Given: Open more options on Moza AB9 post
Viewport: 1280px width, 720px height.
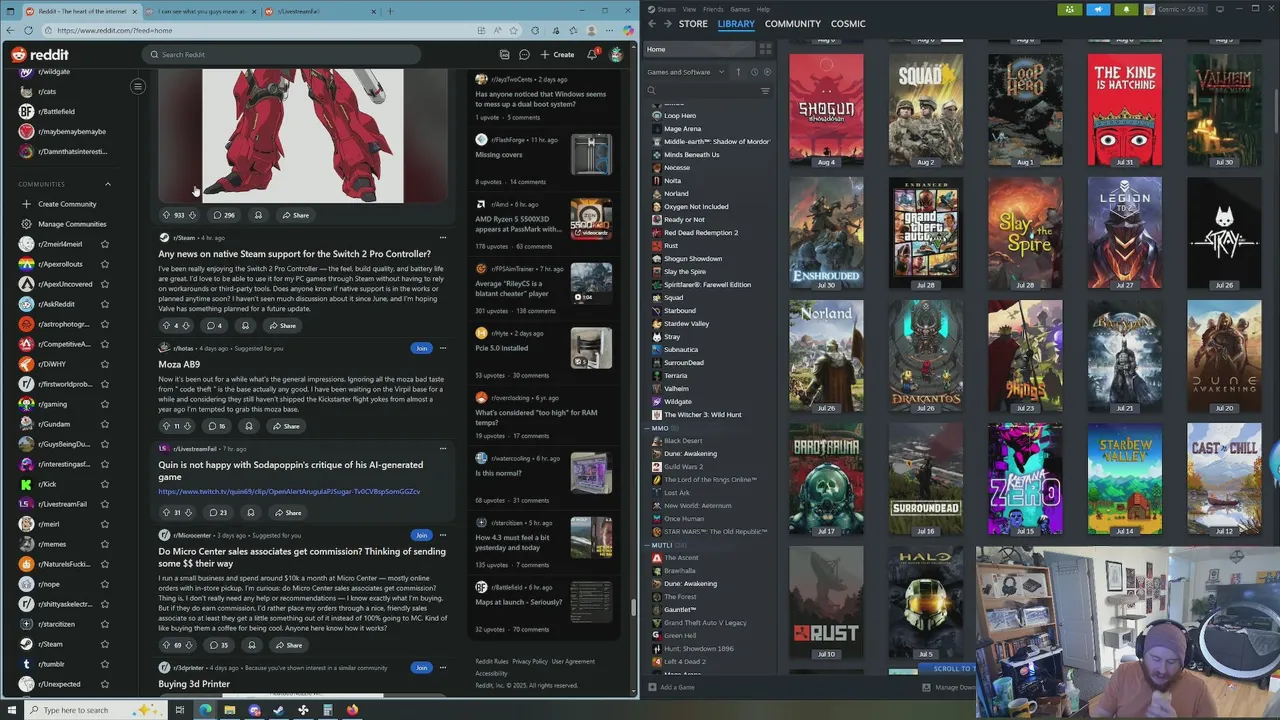Looking at the screenshot, I should click(x=443, y=348).
